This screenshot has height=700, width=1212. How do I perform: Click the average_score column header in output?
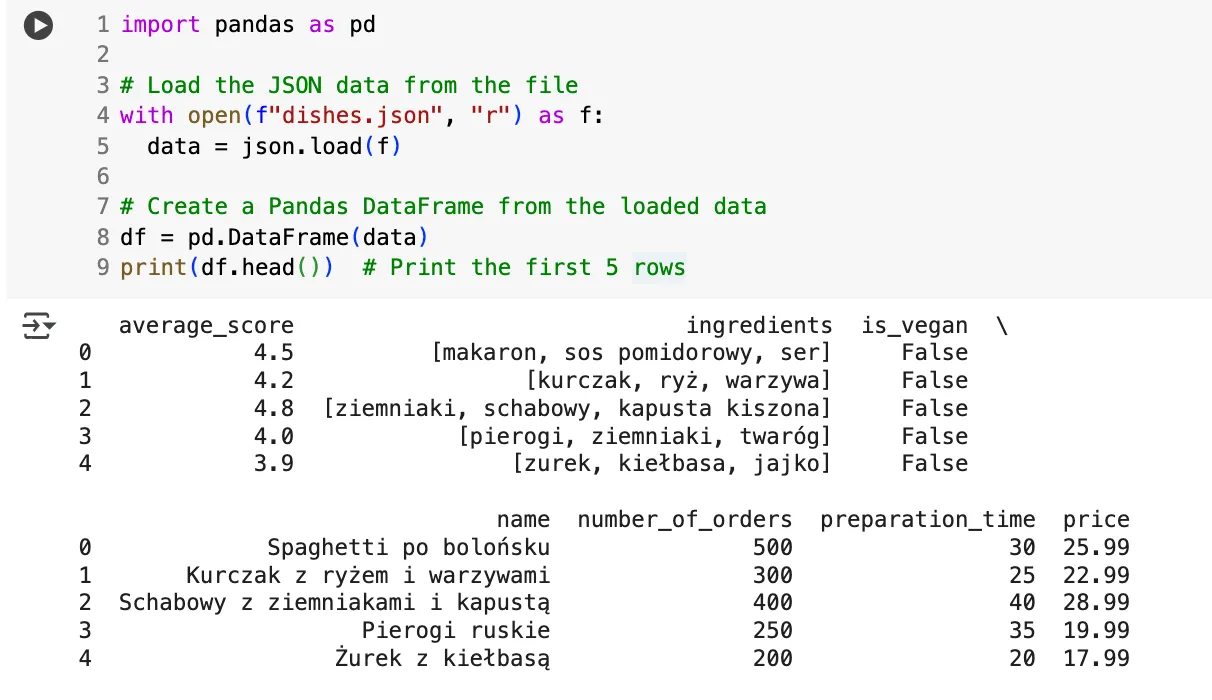pyautogui.click(x=206, y=325)
